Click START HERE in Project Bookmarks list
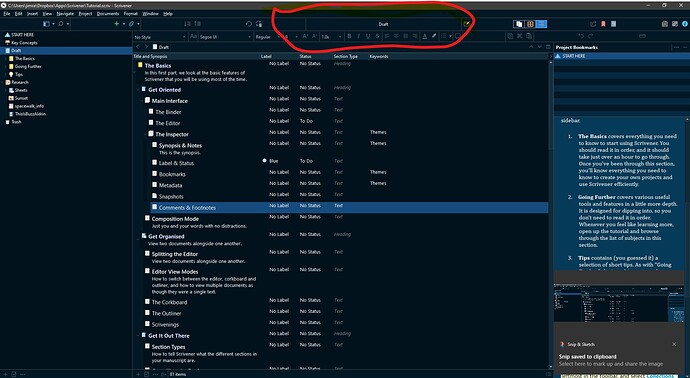The height and width of the screenshot is (378, 690). [620, 56]
